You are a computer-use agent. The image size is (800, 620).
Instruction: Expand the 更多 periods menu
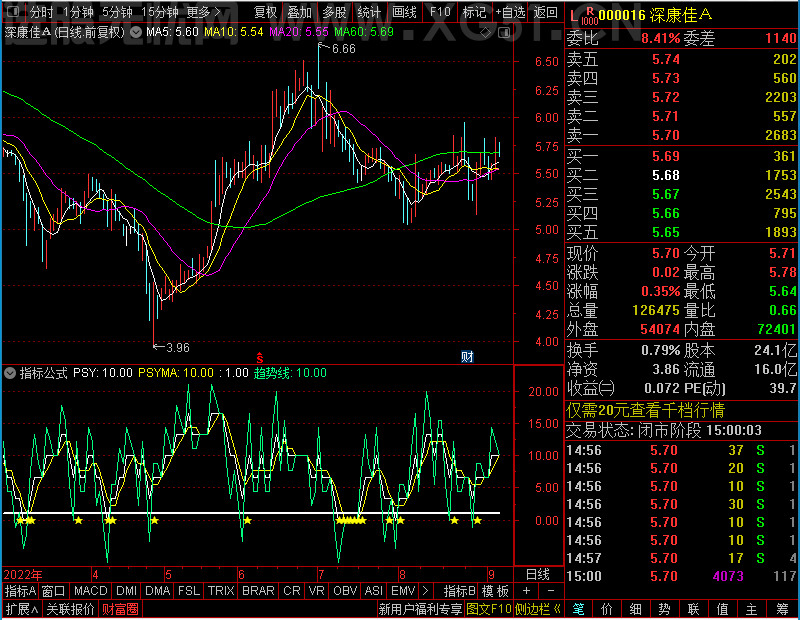[x=203, y=12]
